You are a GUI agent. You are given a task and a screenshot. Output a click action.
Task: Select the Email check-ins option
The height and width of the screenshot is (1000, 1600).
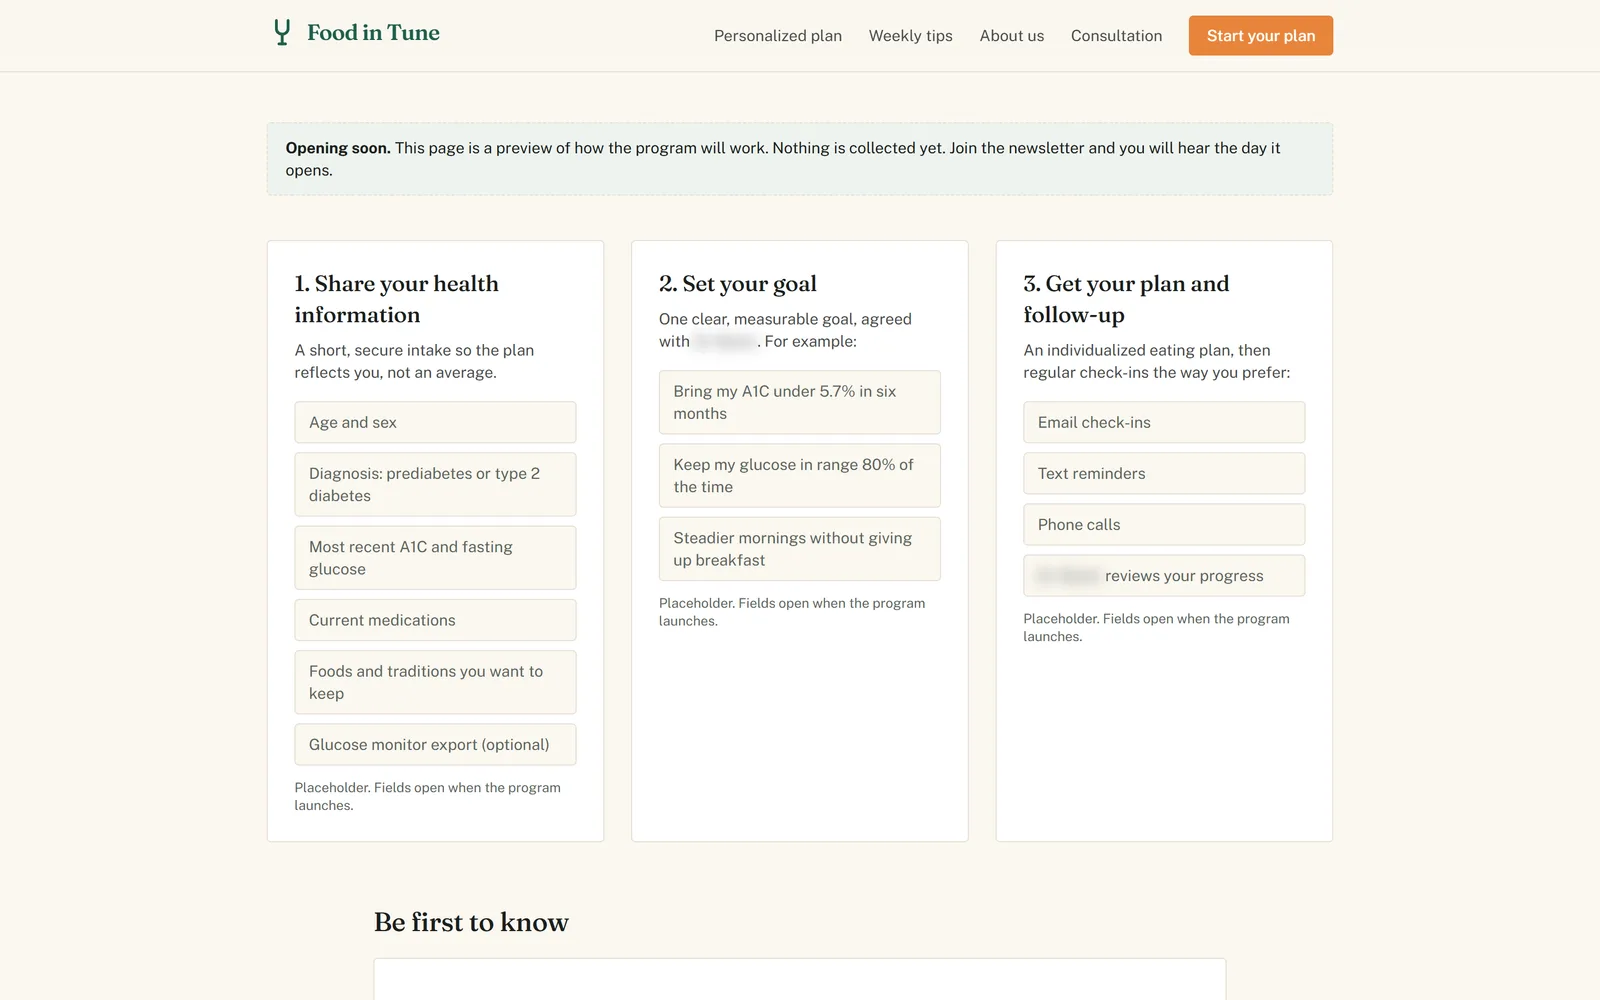click(x=1164, y=422)
